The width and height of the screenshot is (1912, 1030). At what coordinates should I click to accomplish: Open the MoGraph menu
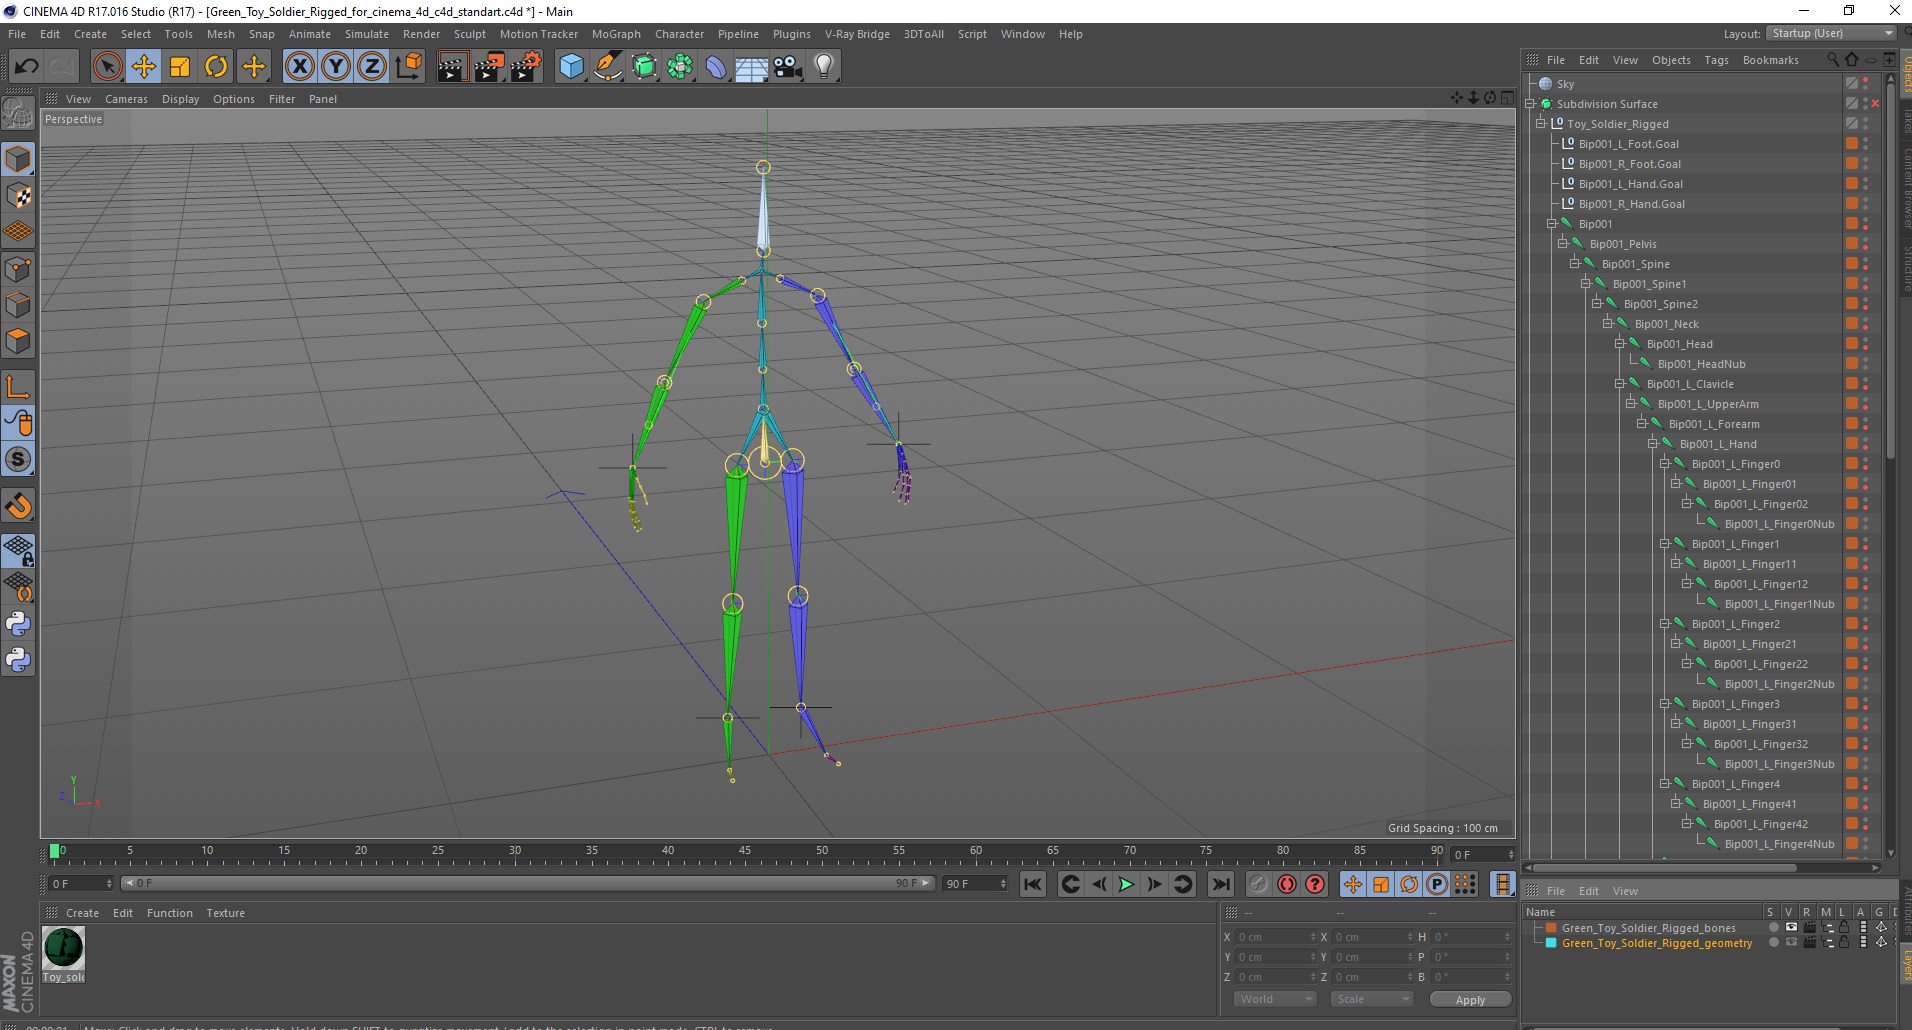pyautogui.click(x=616, y=34)
